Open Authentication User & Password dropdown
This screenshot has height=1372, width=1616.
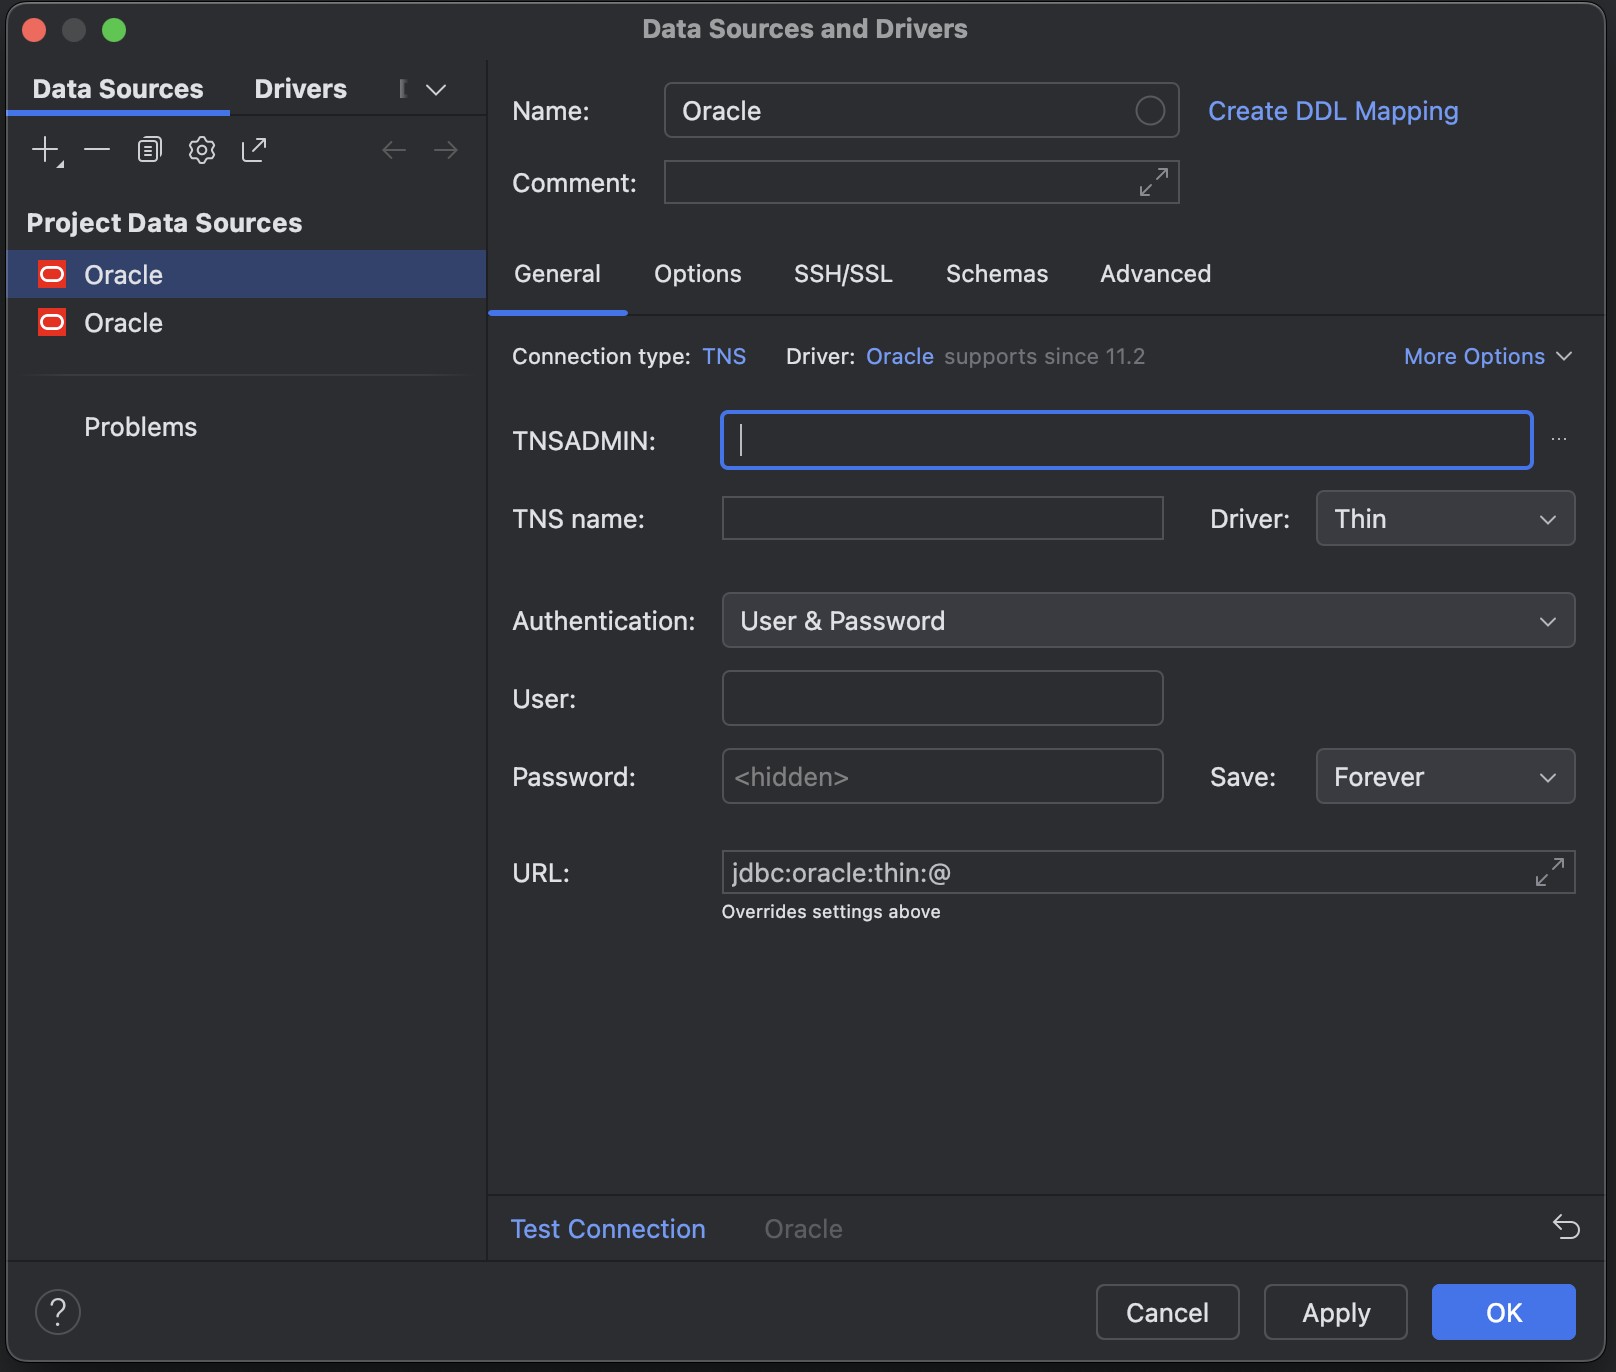[1148, 620]
